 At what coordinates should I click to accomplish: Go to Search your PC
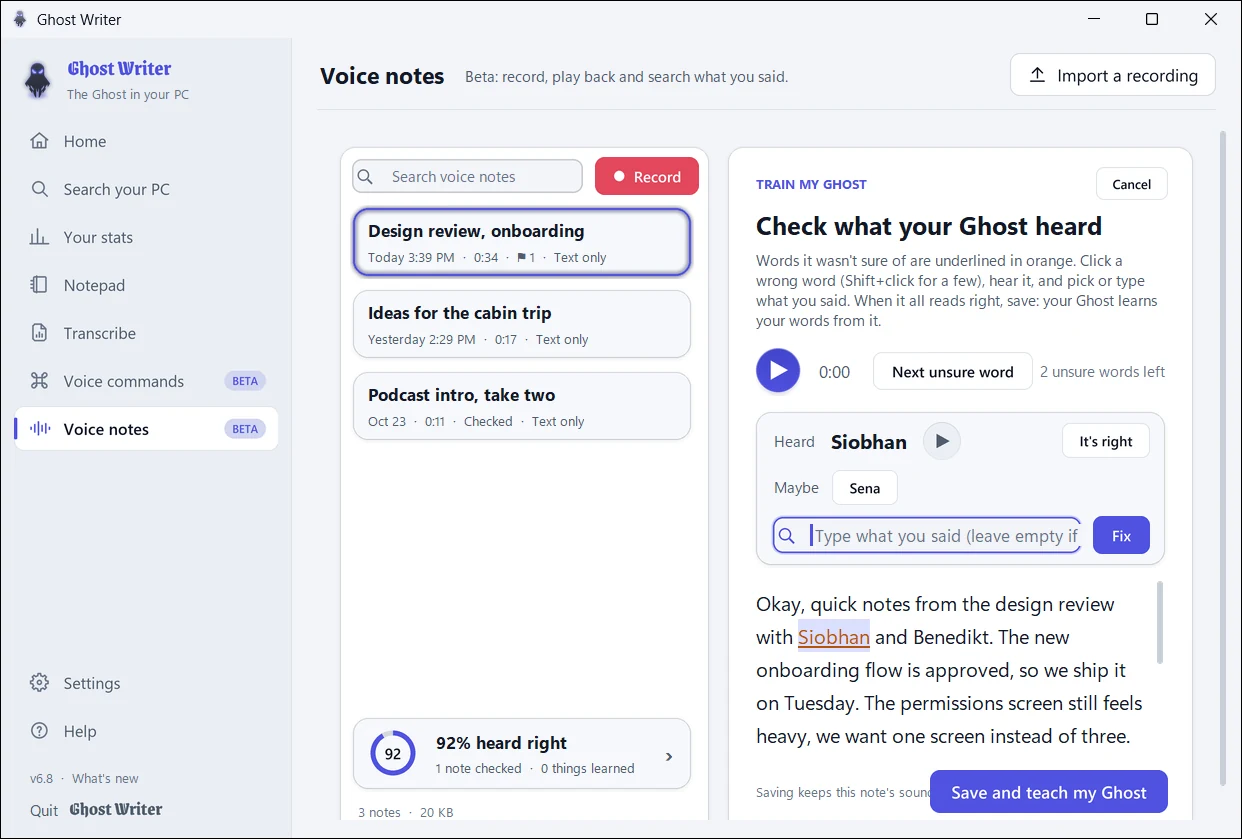click(146, 189)
